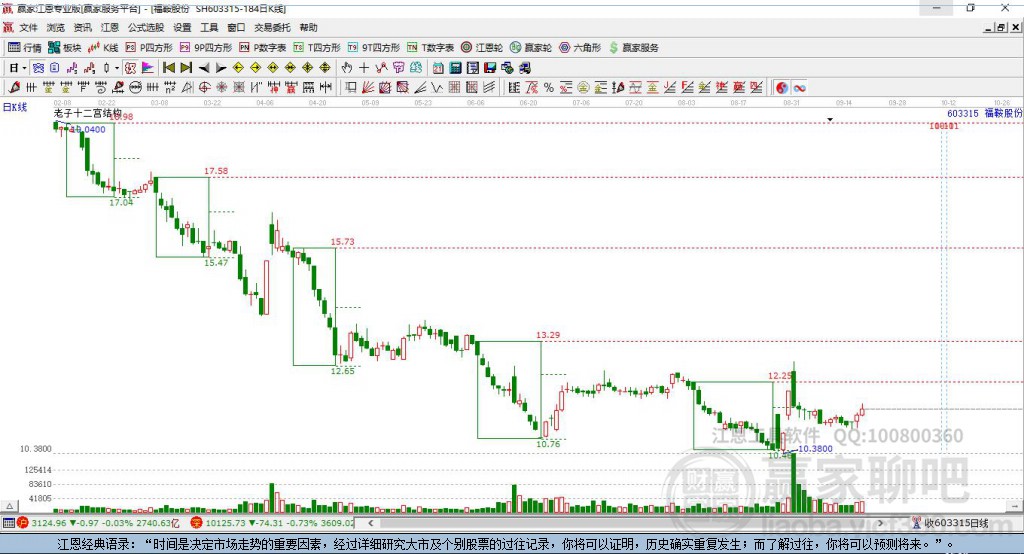The width and height of the screenshot is (1024, 554).
Task: Click the 17.58 price level label
Action: click(216, 171)
